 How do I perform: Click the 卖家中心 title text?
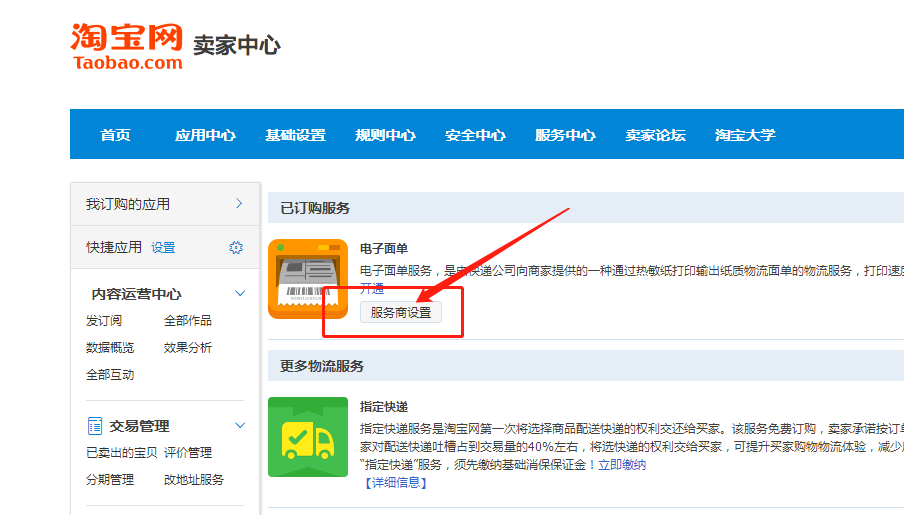(x=237, y=46)
